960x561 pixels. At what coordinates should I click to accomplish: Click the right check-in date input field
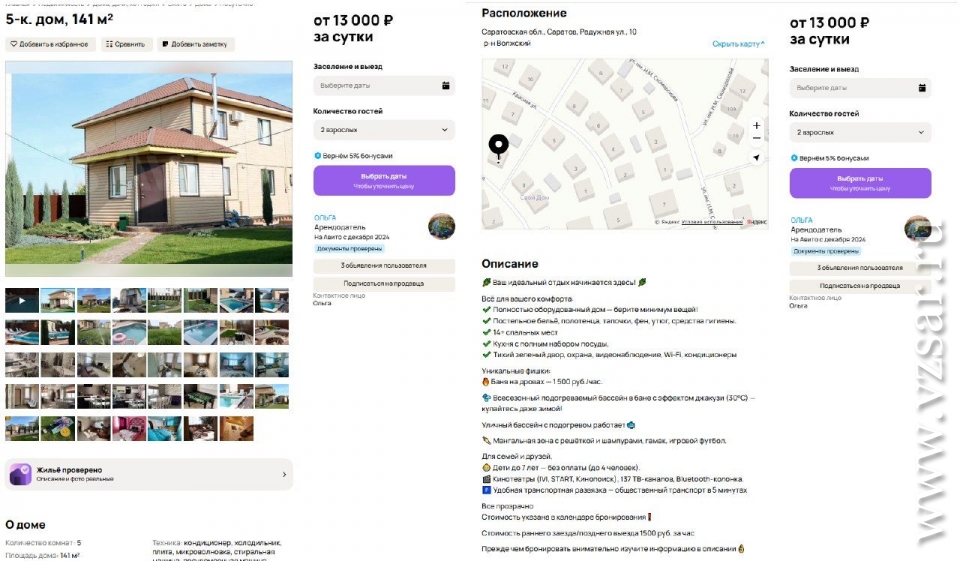pyautogui.click(x=860, y=88)
